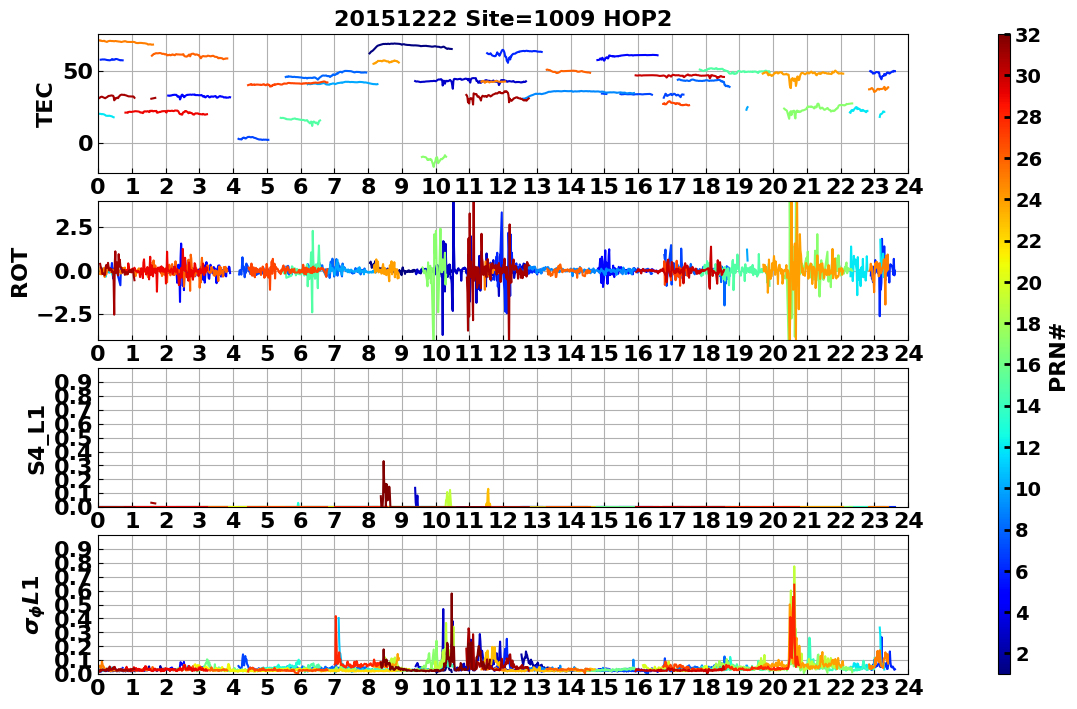Click the '12' tick on the colorbar
This screenshot has width=1077, height=709.
pos(1029,447)
